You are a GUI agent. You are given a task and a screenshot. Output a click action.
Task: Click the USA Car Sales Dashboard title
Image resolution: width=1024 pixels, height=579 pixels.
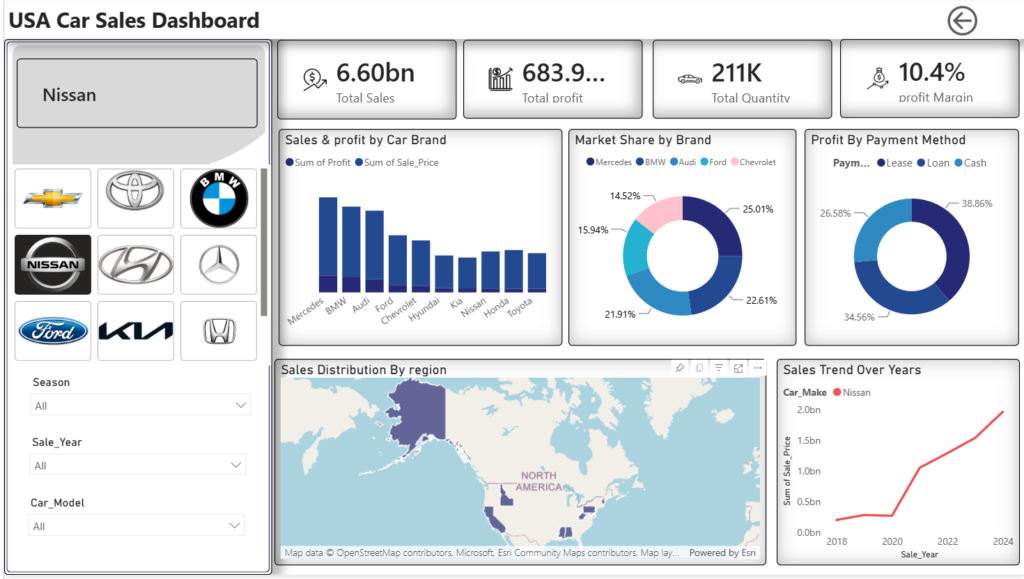(x=134, y=20)
